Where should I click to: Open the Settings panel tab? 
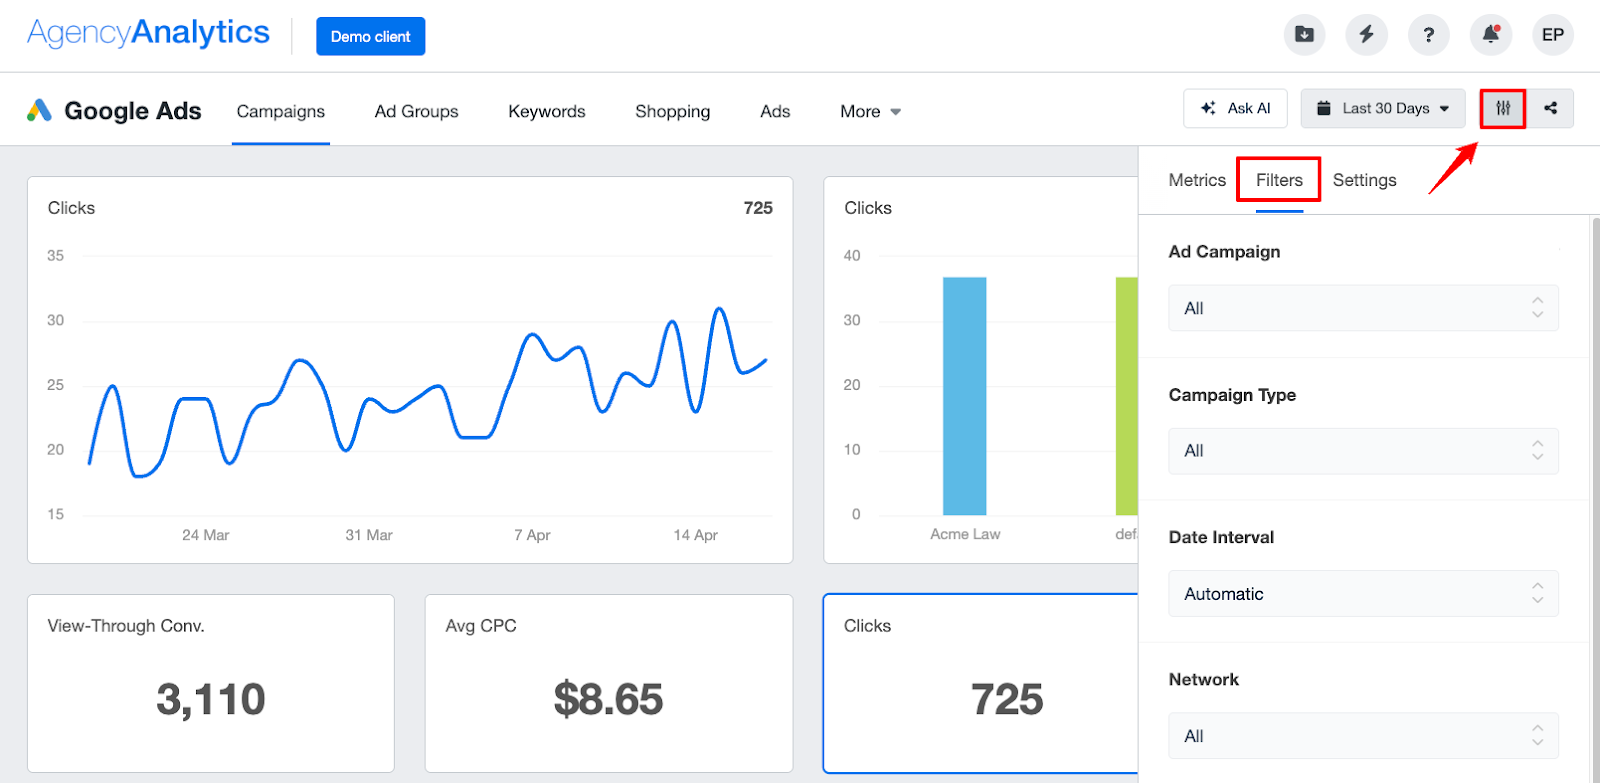1365,180
